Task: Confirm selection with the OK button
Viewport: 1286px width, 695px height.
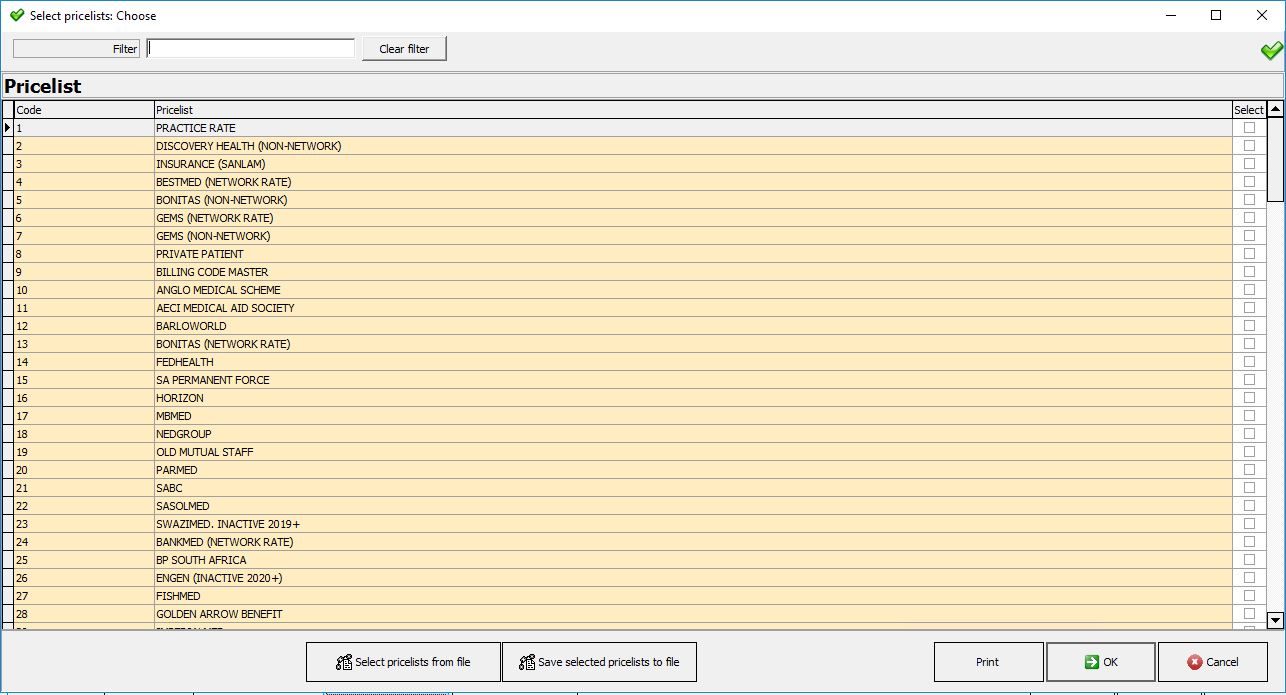Action: pyautogui.click(x=1100, y=662)
